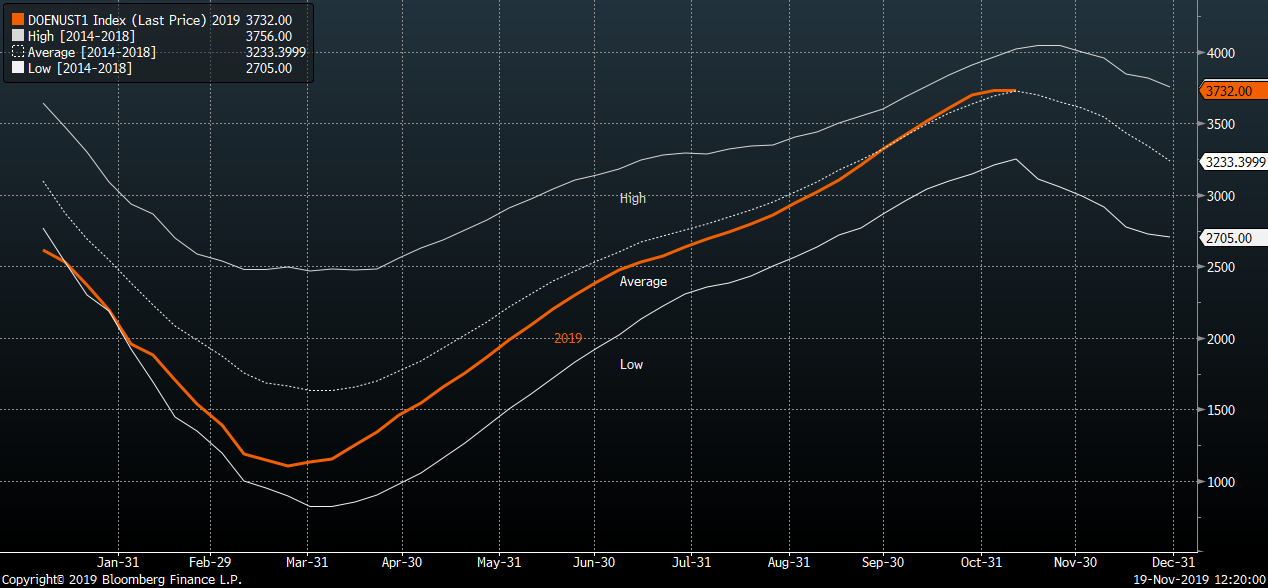Click the Jul-31 x-axis label
1268x588 pixels.
692,563
